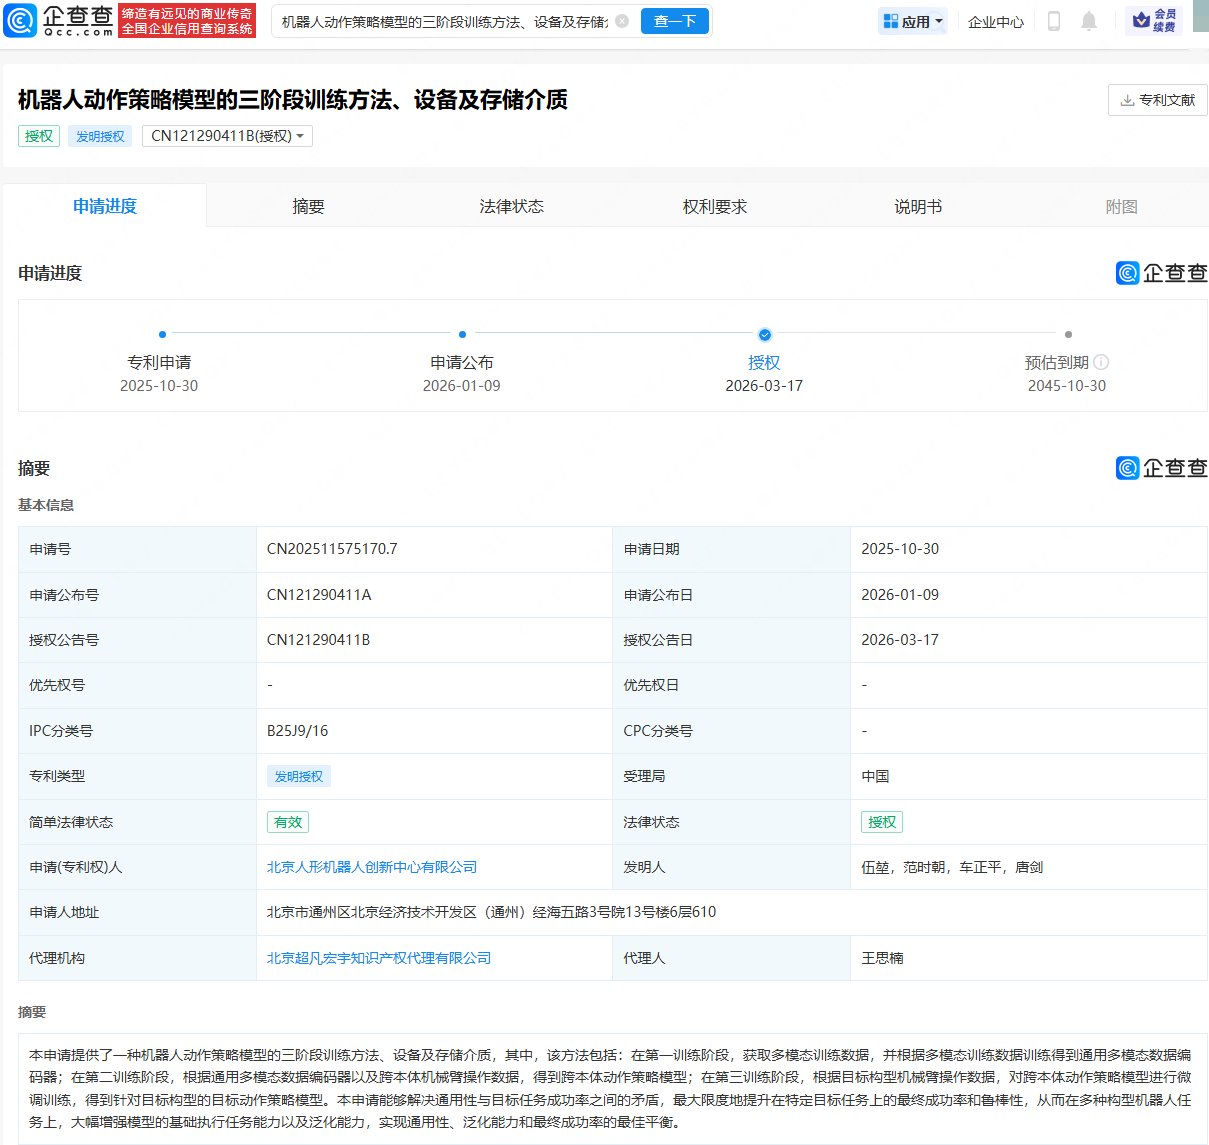Click the VIP membership renewal icon
This screenshot has height=1145, width=1209.
[x=1154, y=21]
